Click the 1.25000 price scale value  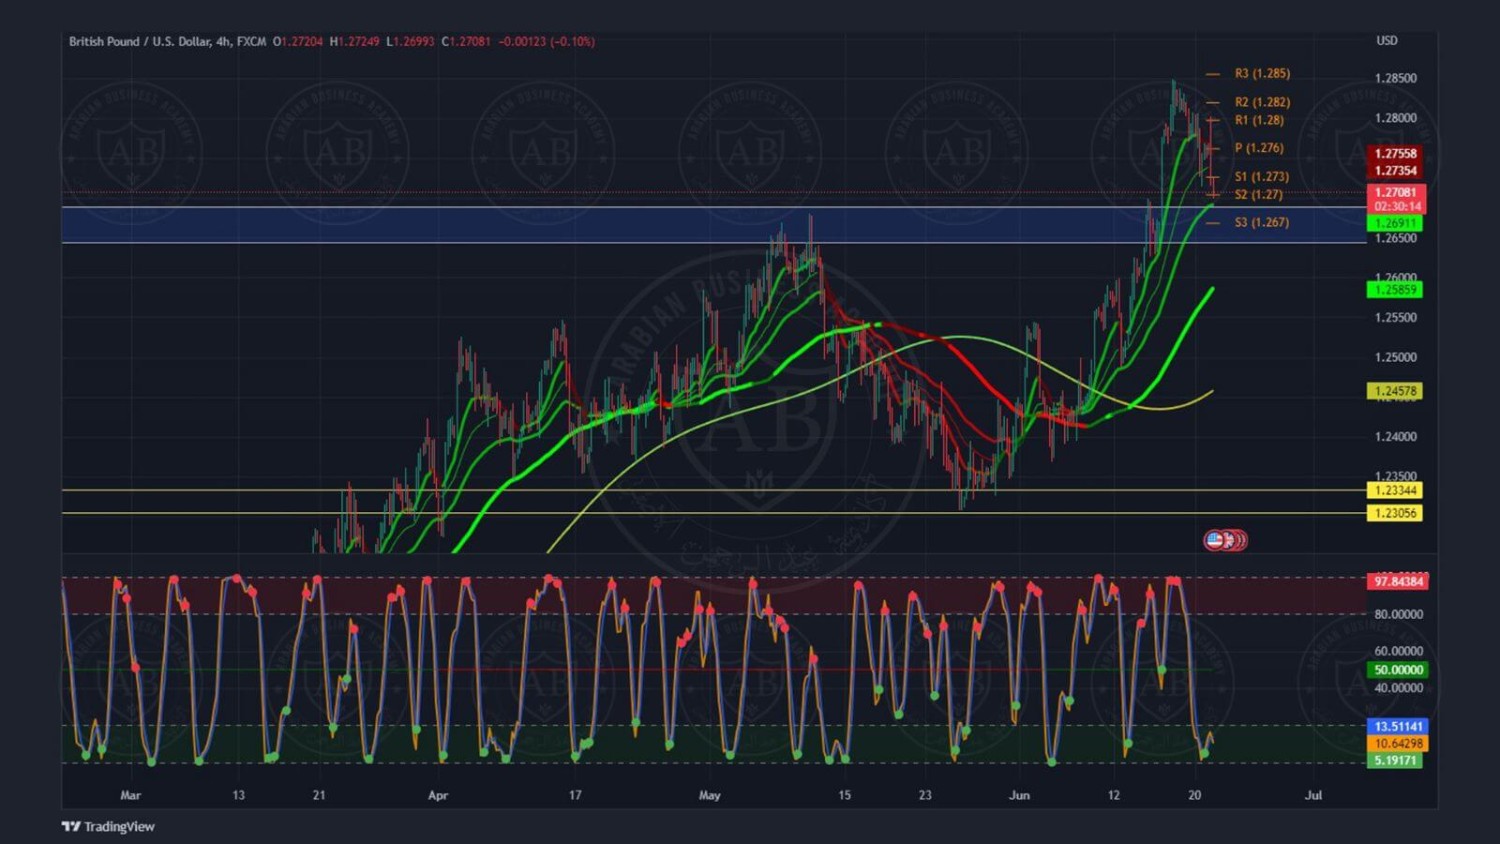pos(1396,357)
